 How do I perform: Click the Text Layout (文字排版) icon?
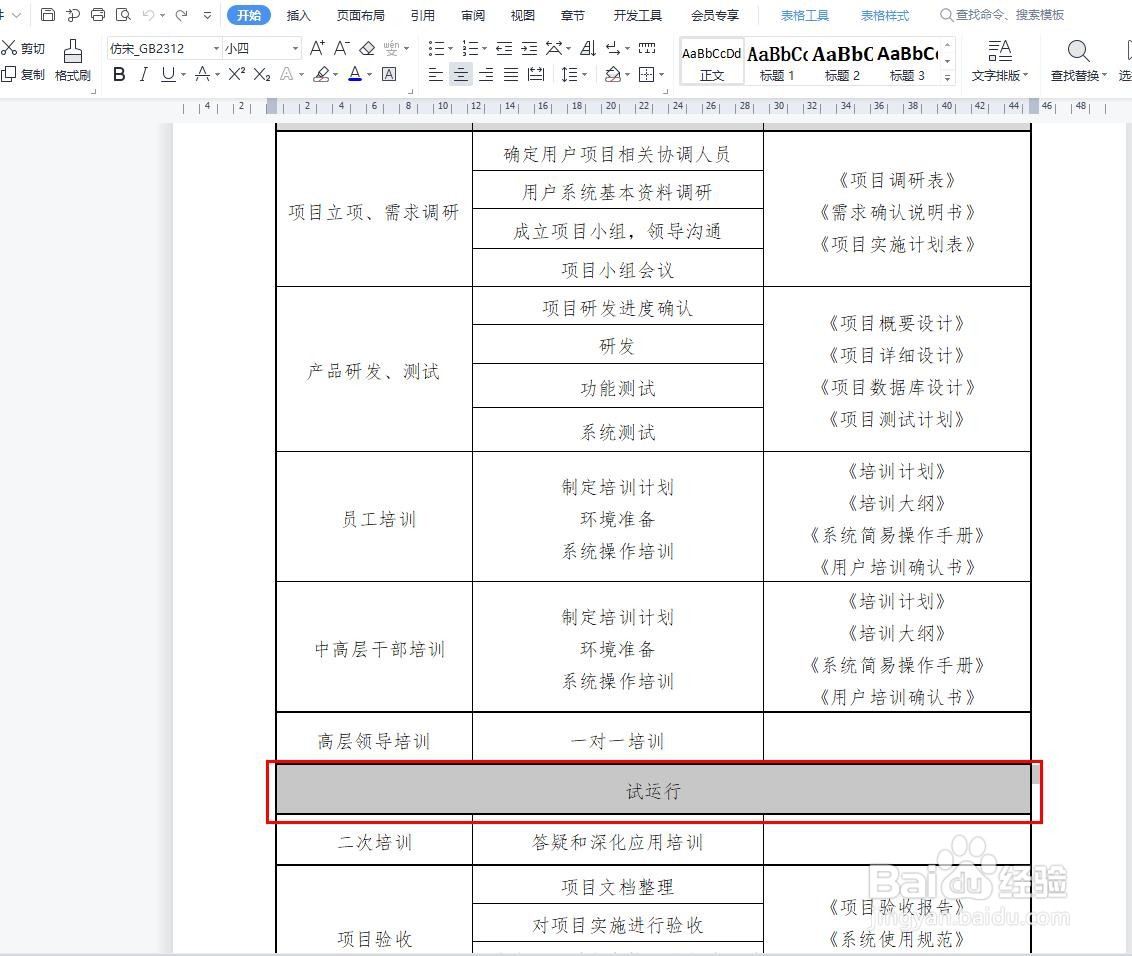click(1000, 62)
